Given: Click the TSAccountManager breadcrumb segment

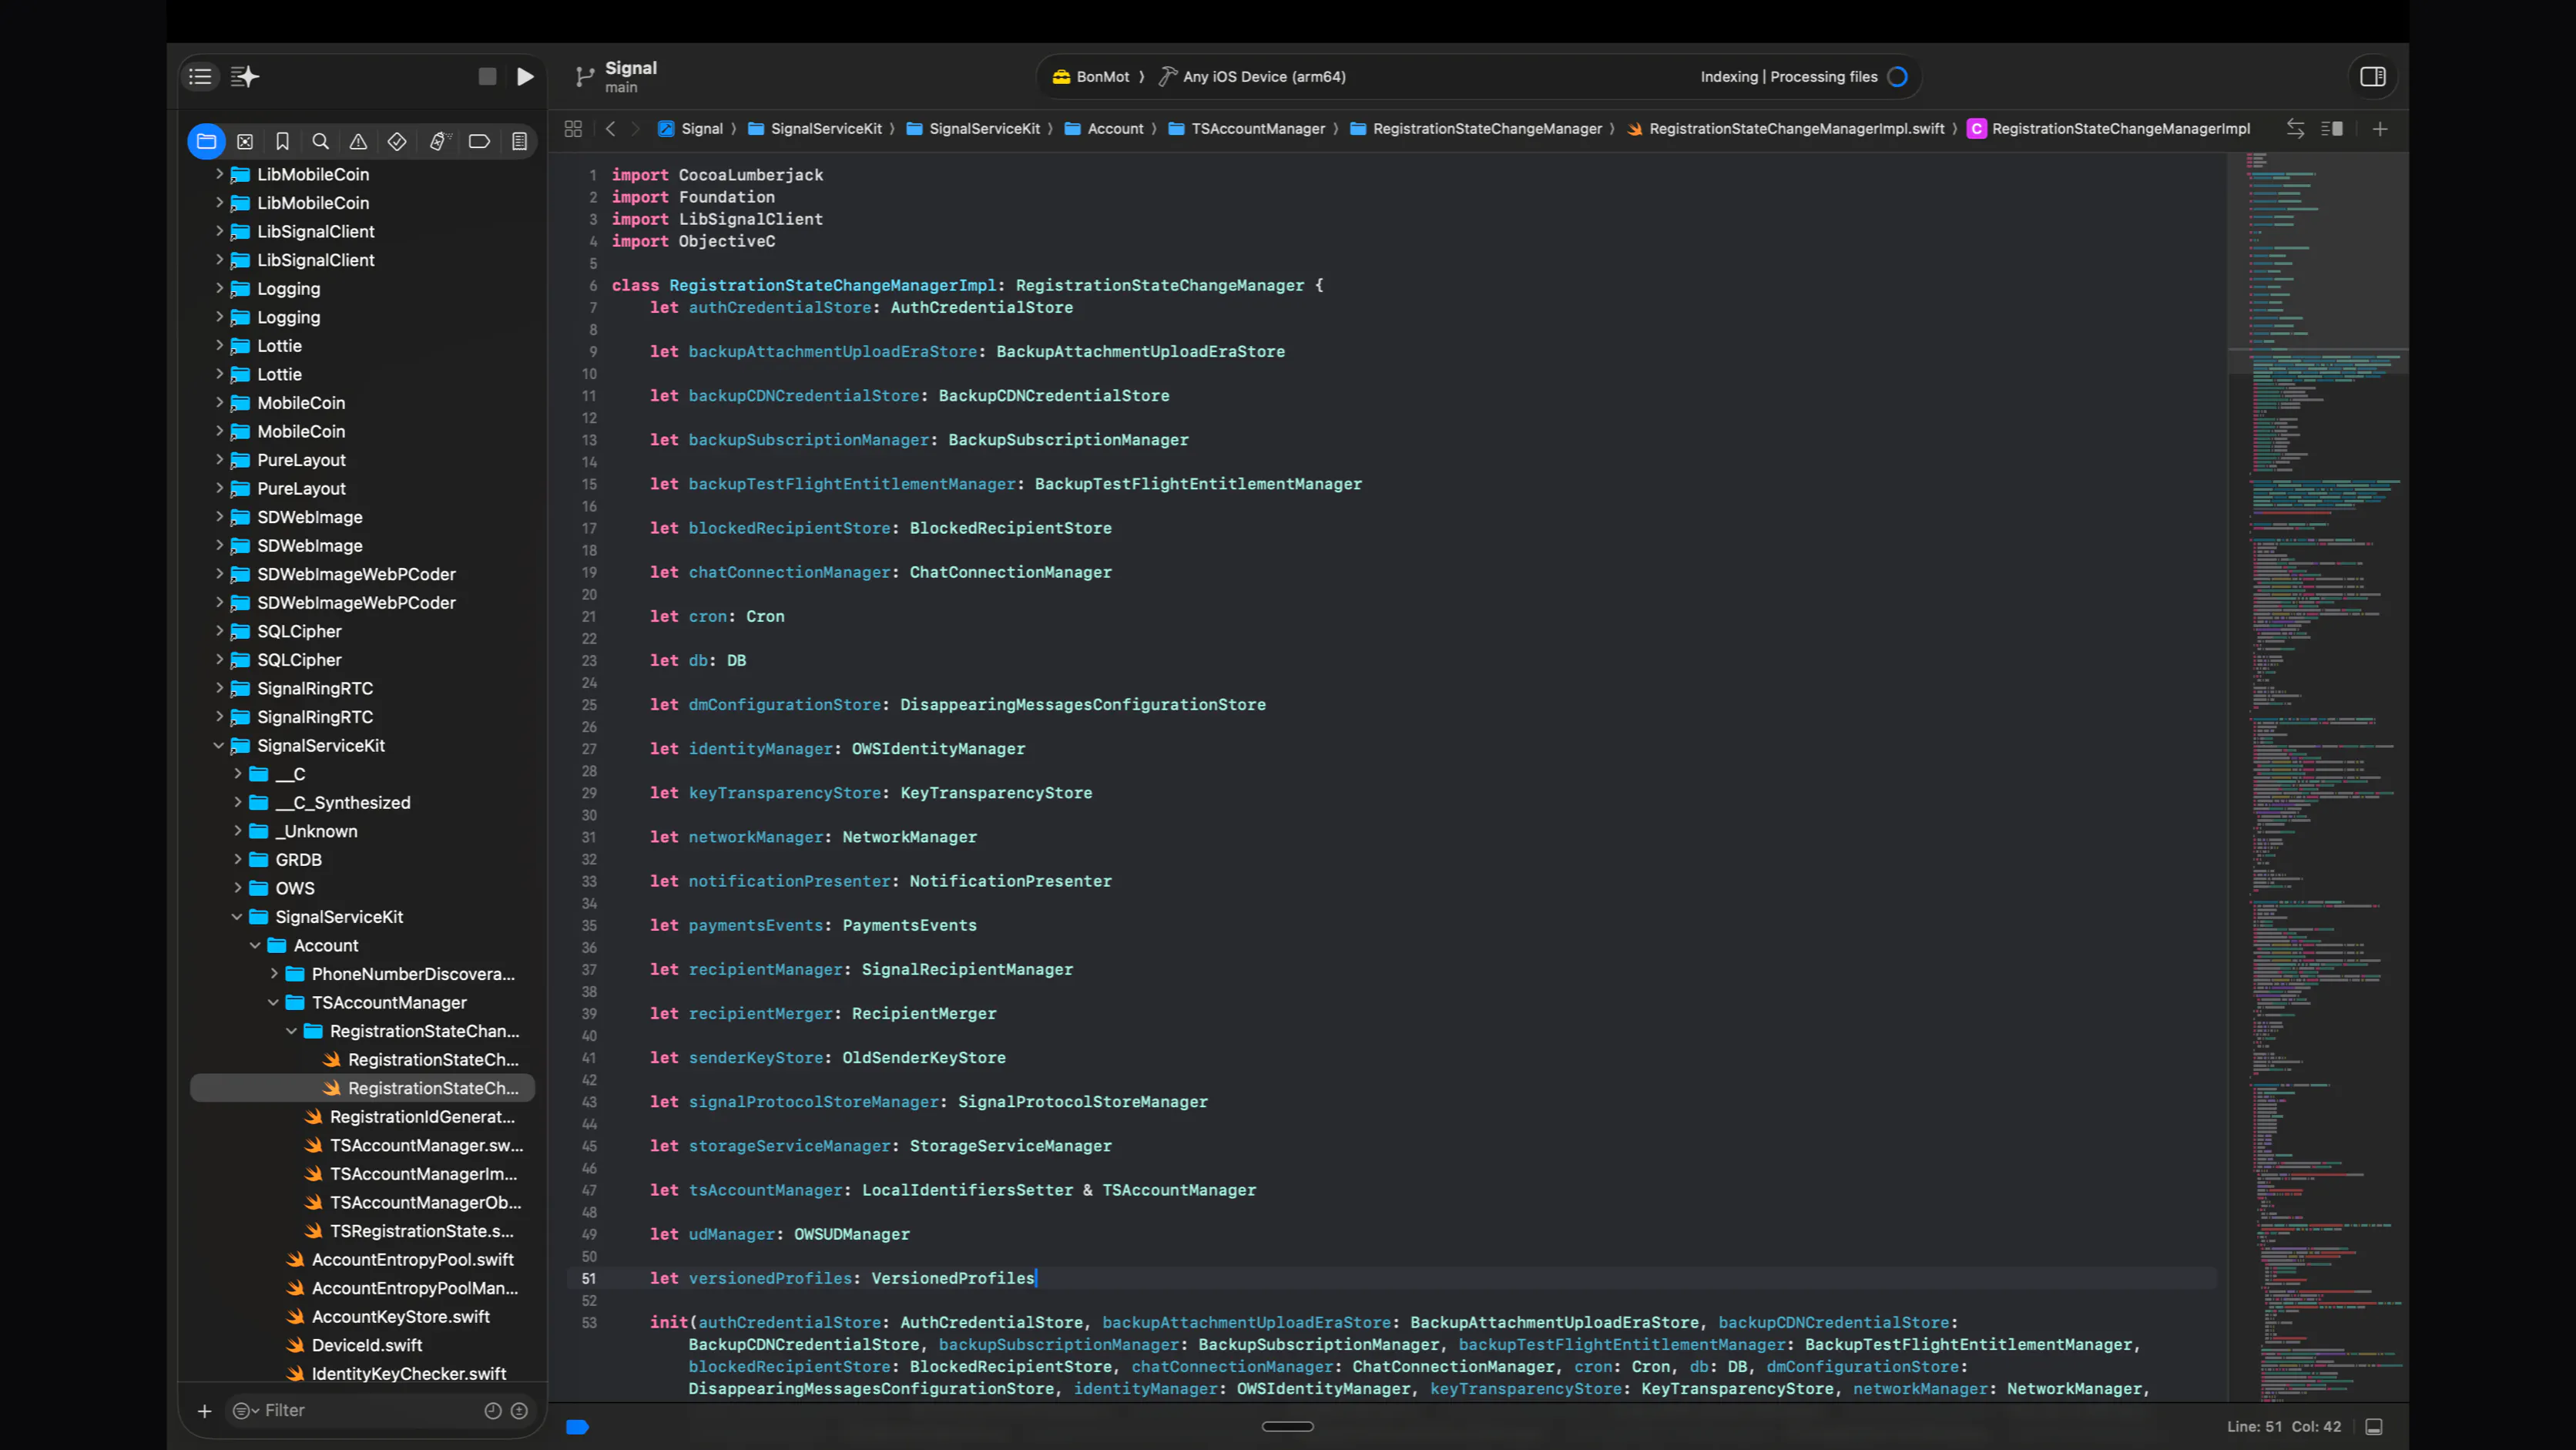Looking at the screenshot, I should 1247,129.
